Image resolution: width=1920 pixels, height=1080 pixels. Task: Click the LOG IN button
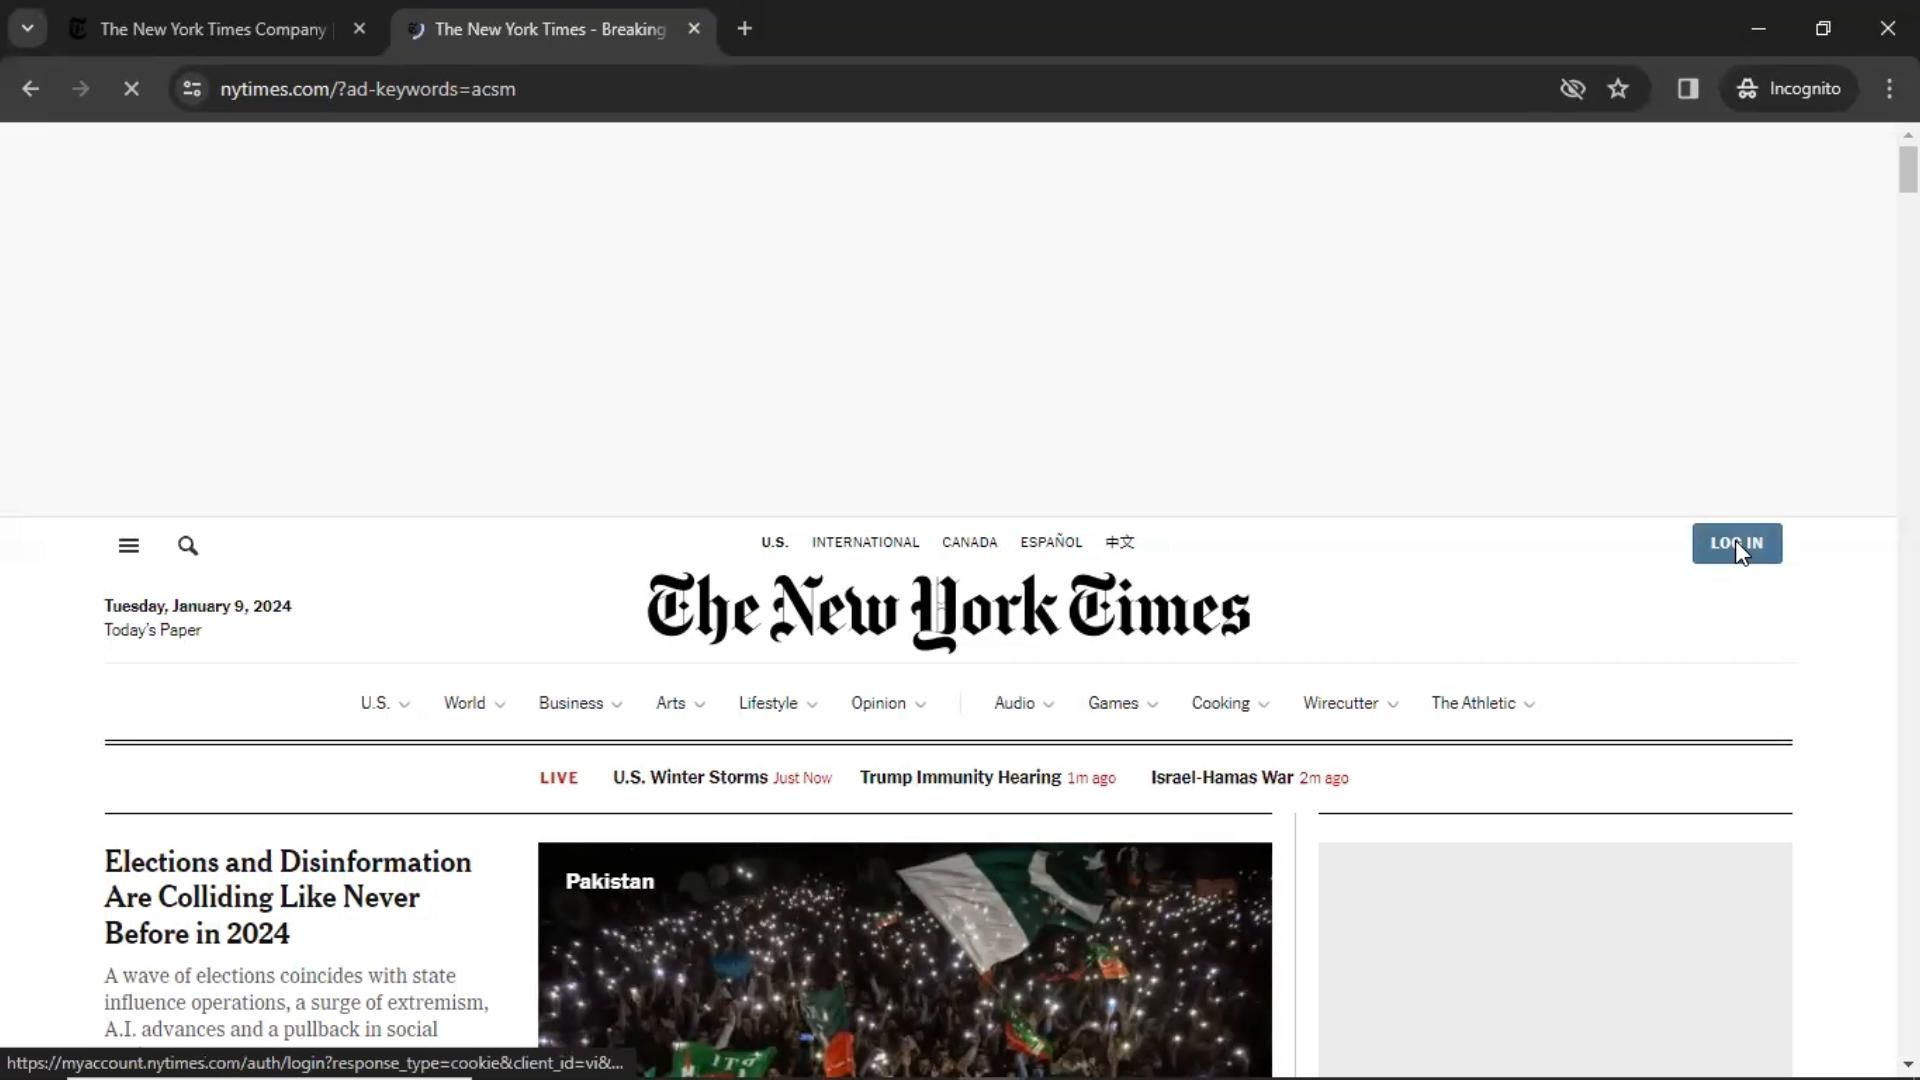pos(1736,544)
